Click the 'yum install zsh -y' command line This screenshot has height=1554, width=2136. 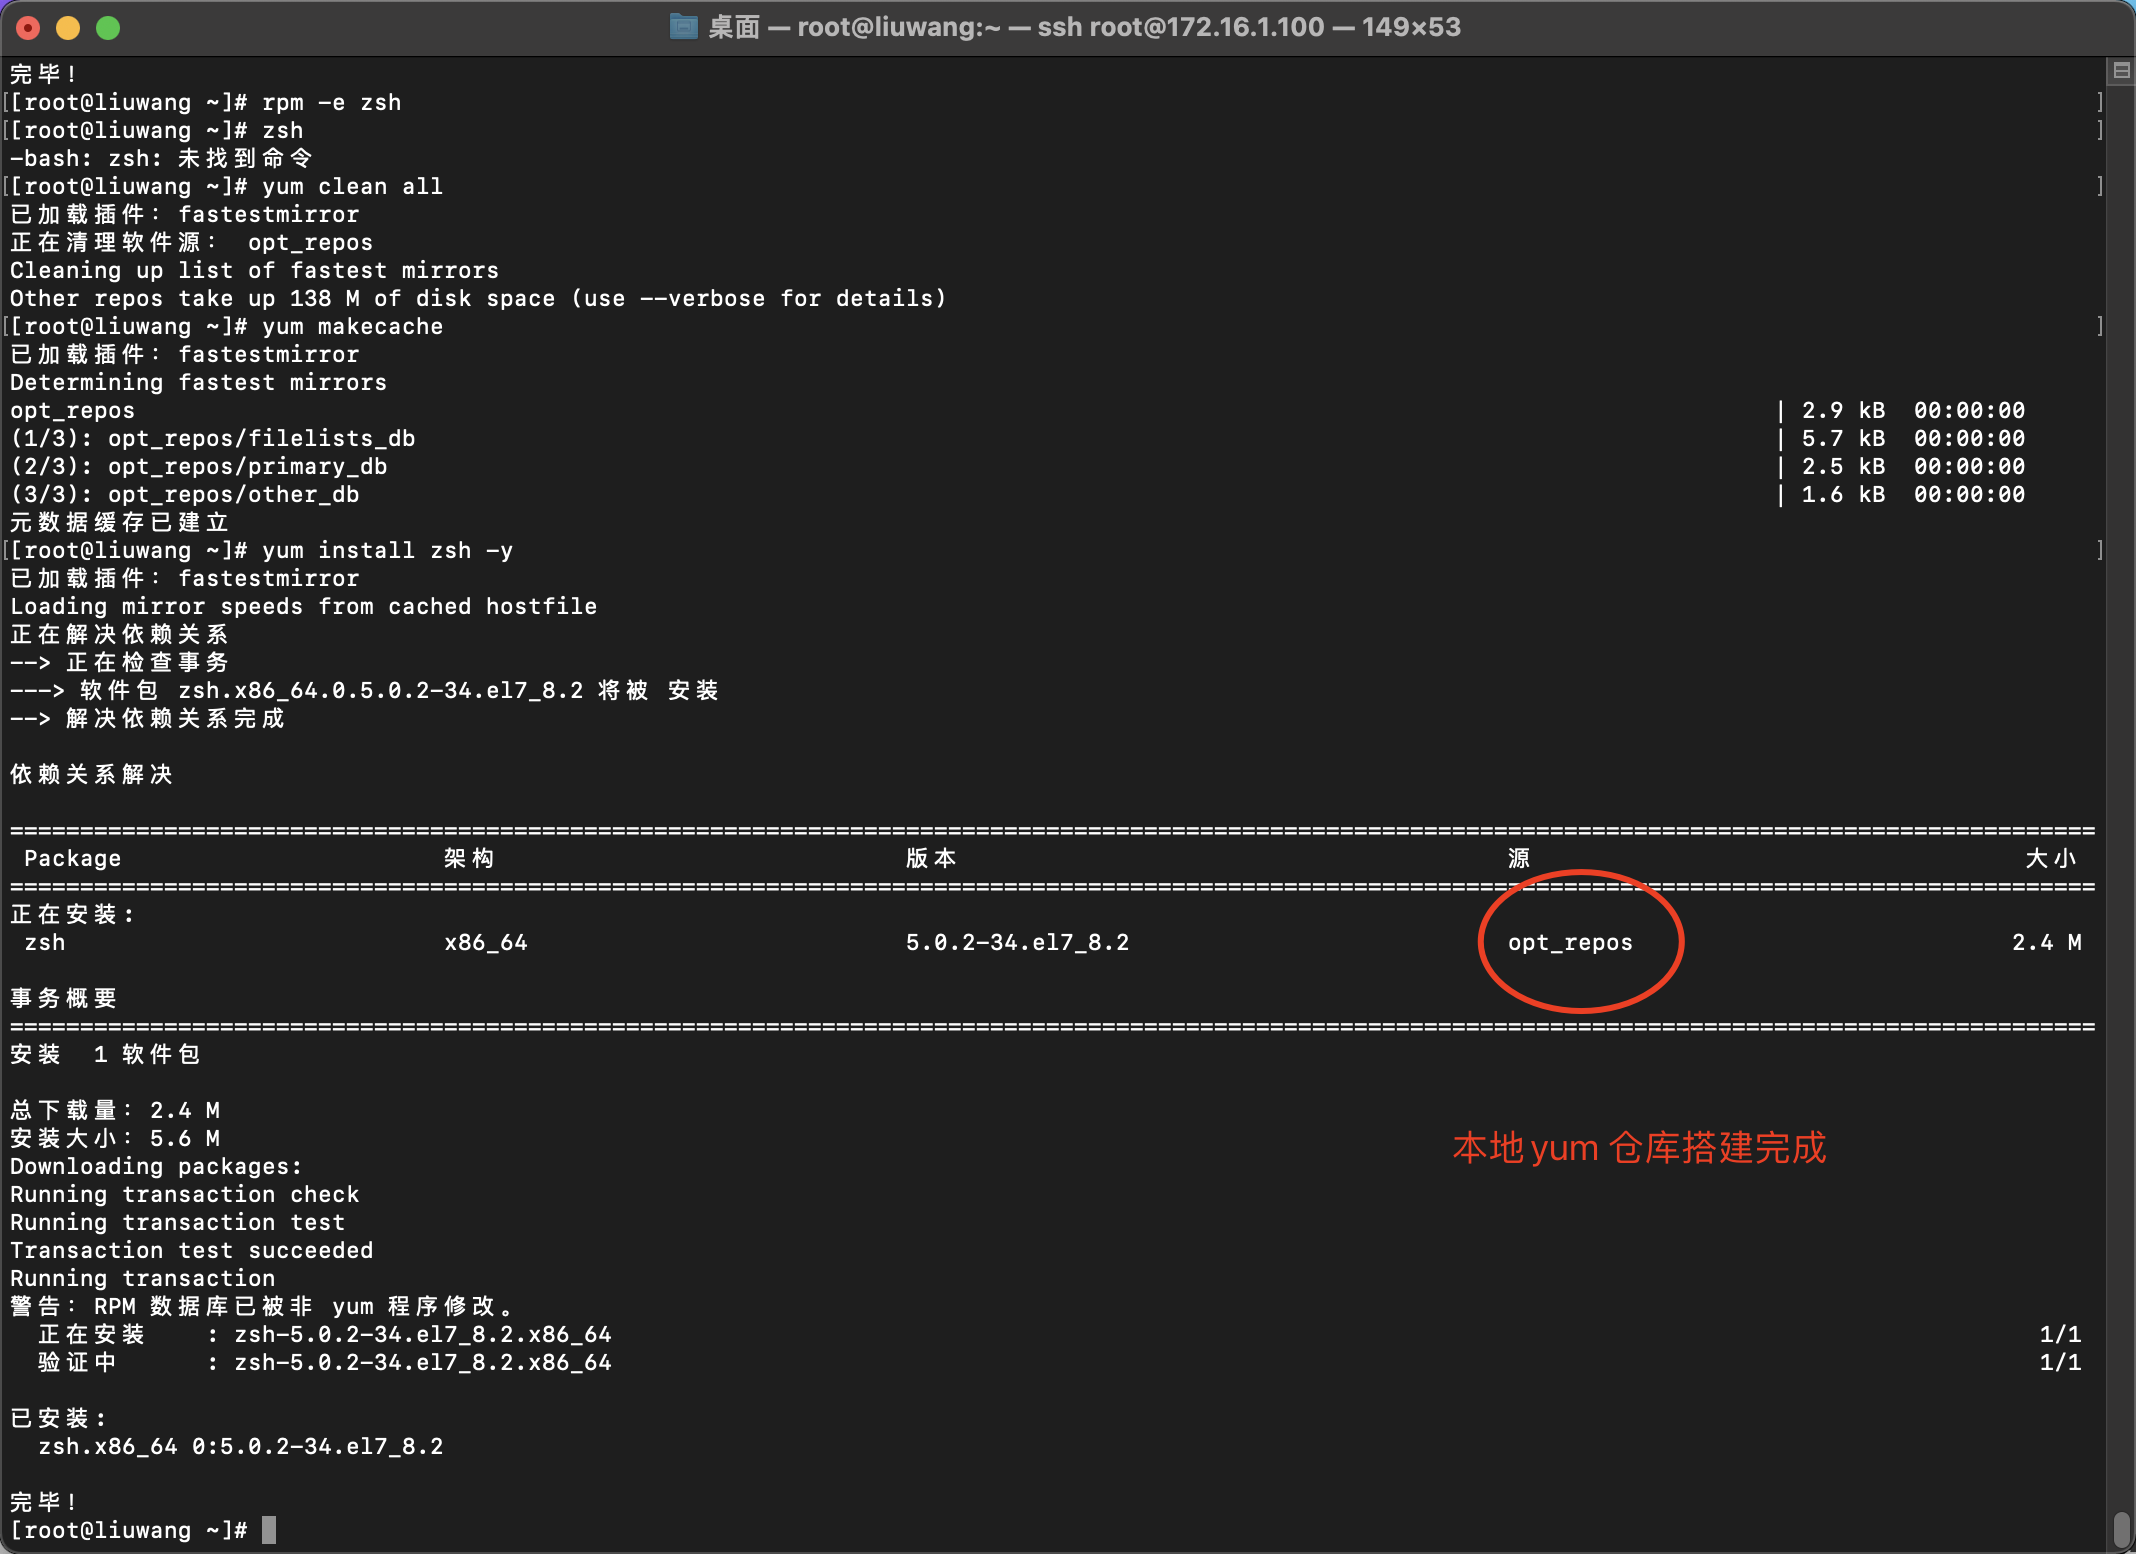coord(387,551)
